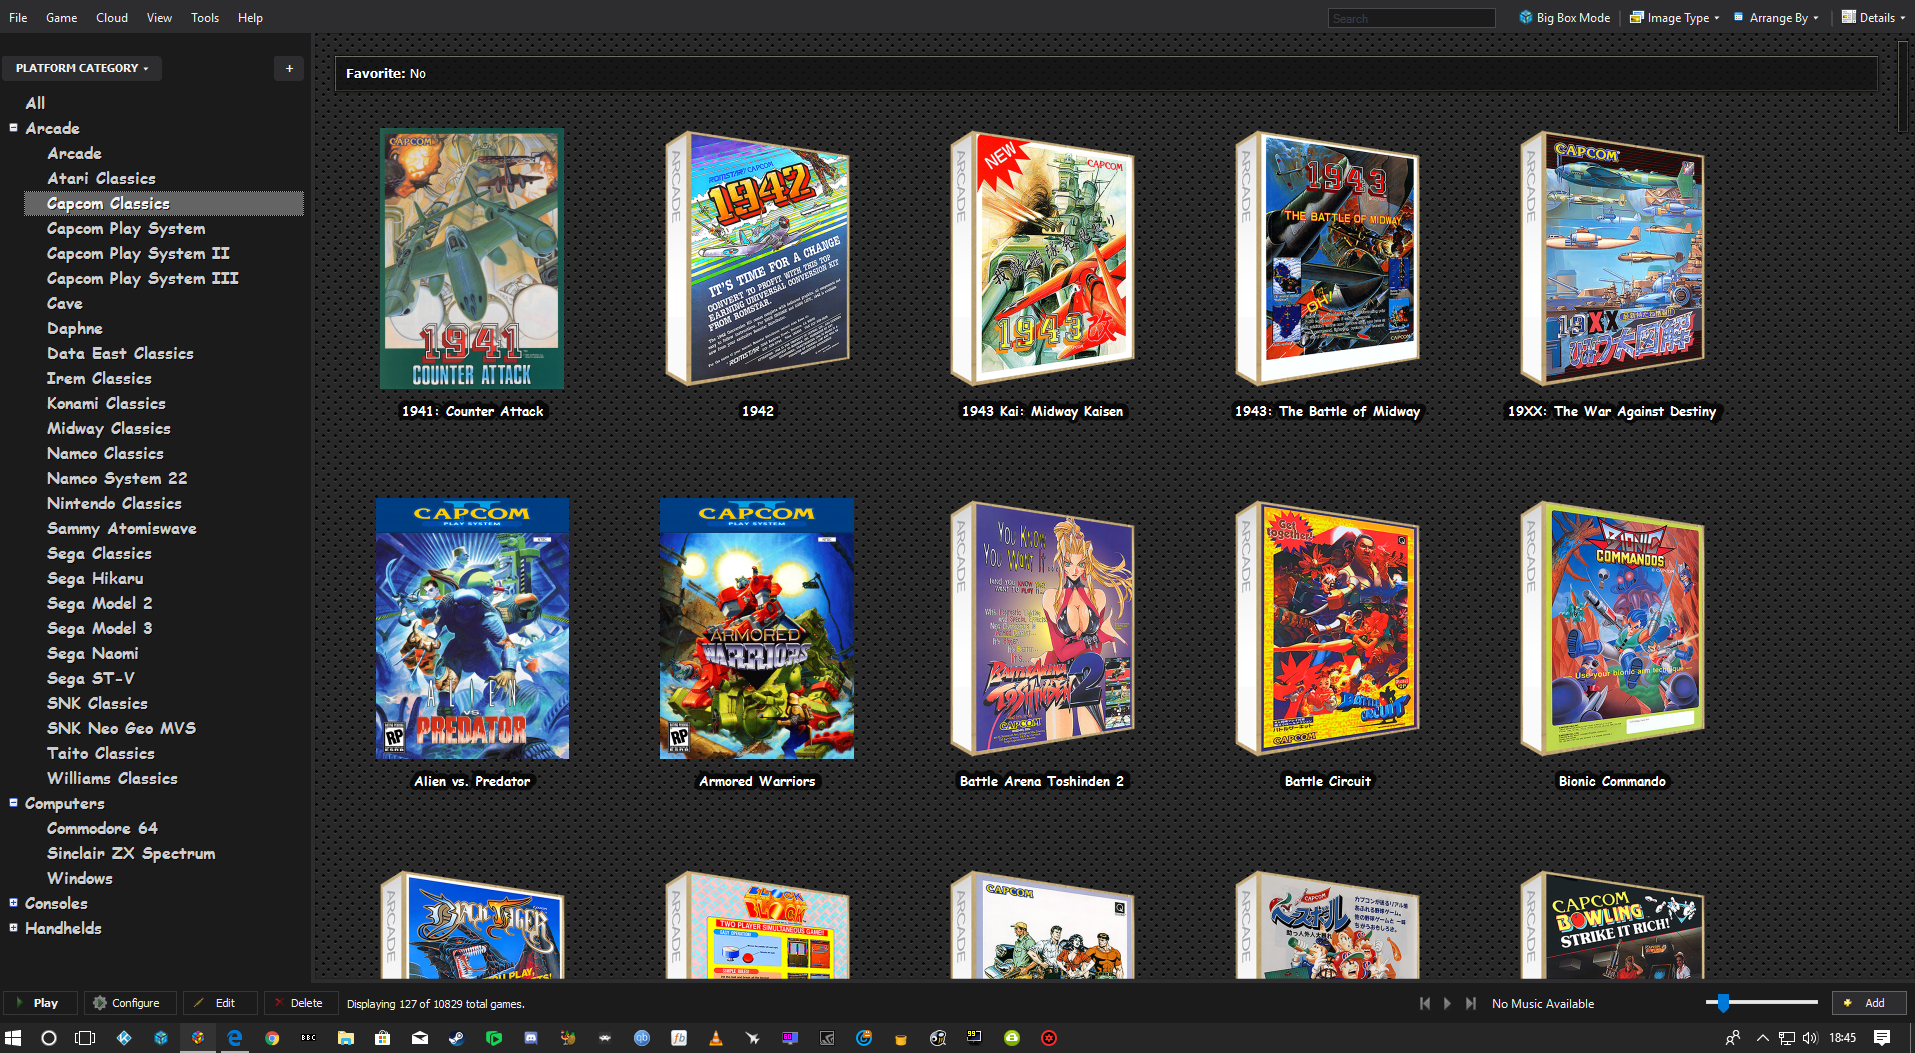The image size is (1915, 1053).
Task: Select 1941: Counter Attack box art
Action: tap(472, 258)
